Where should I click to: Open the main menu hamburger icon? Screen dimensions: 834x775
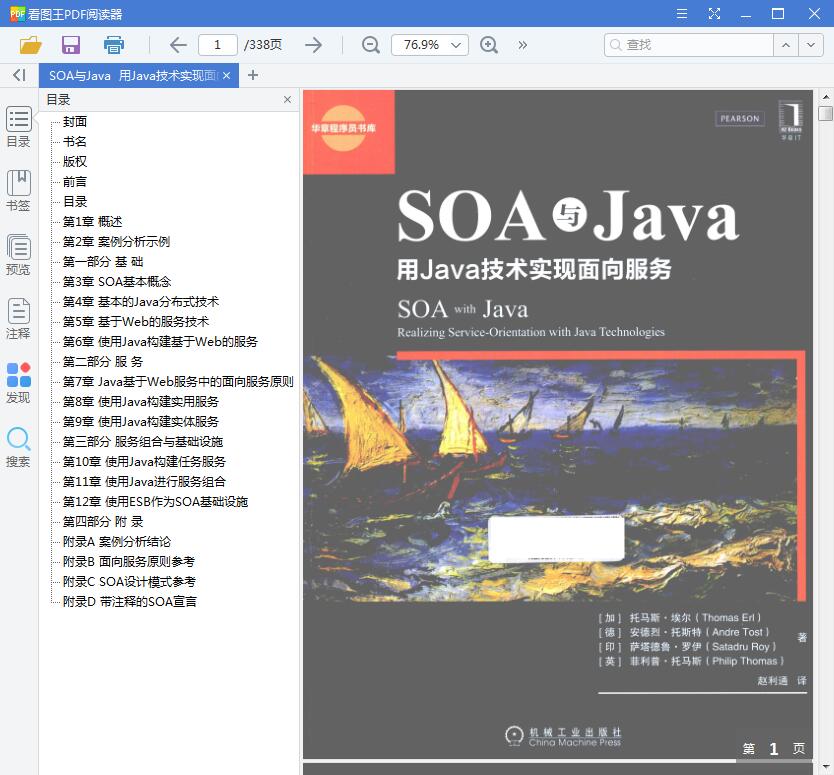[x=682, y=14]
